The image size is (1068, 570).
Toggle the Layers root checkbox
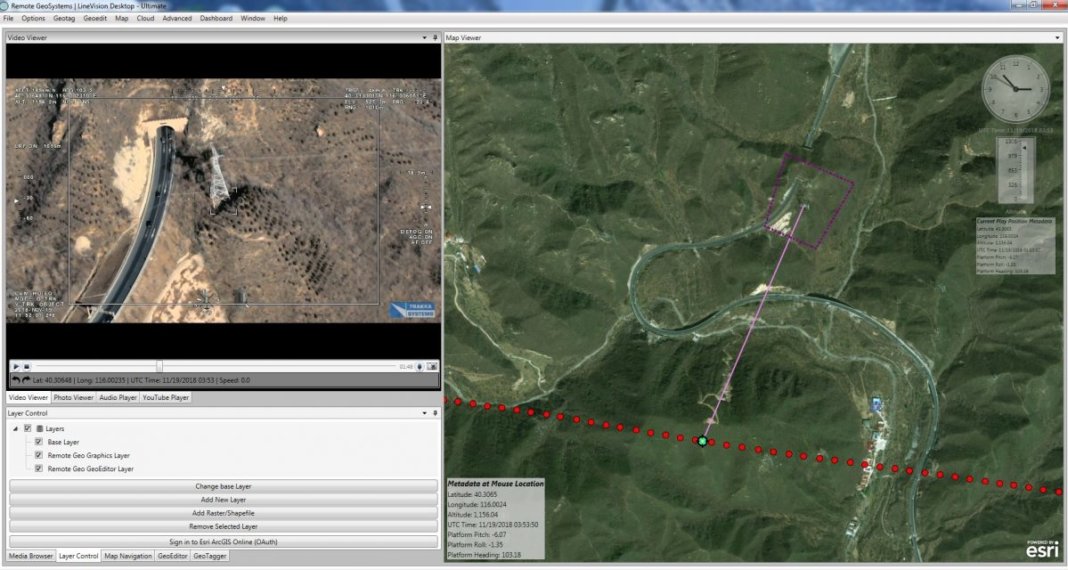28,428
